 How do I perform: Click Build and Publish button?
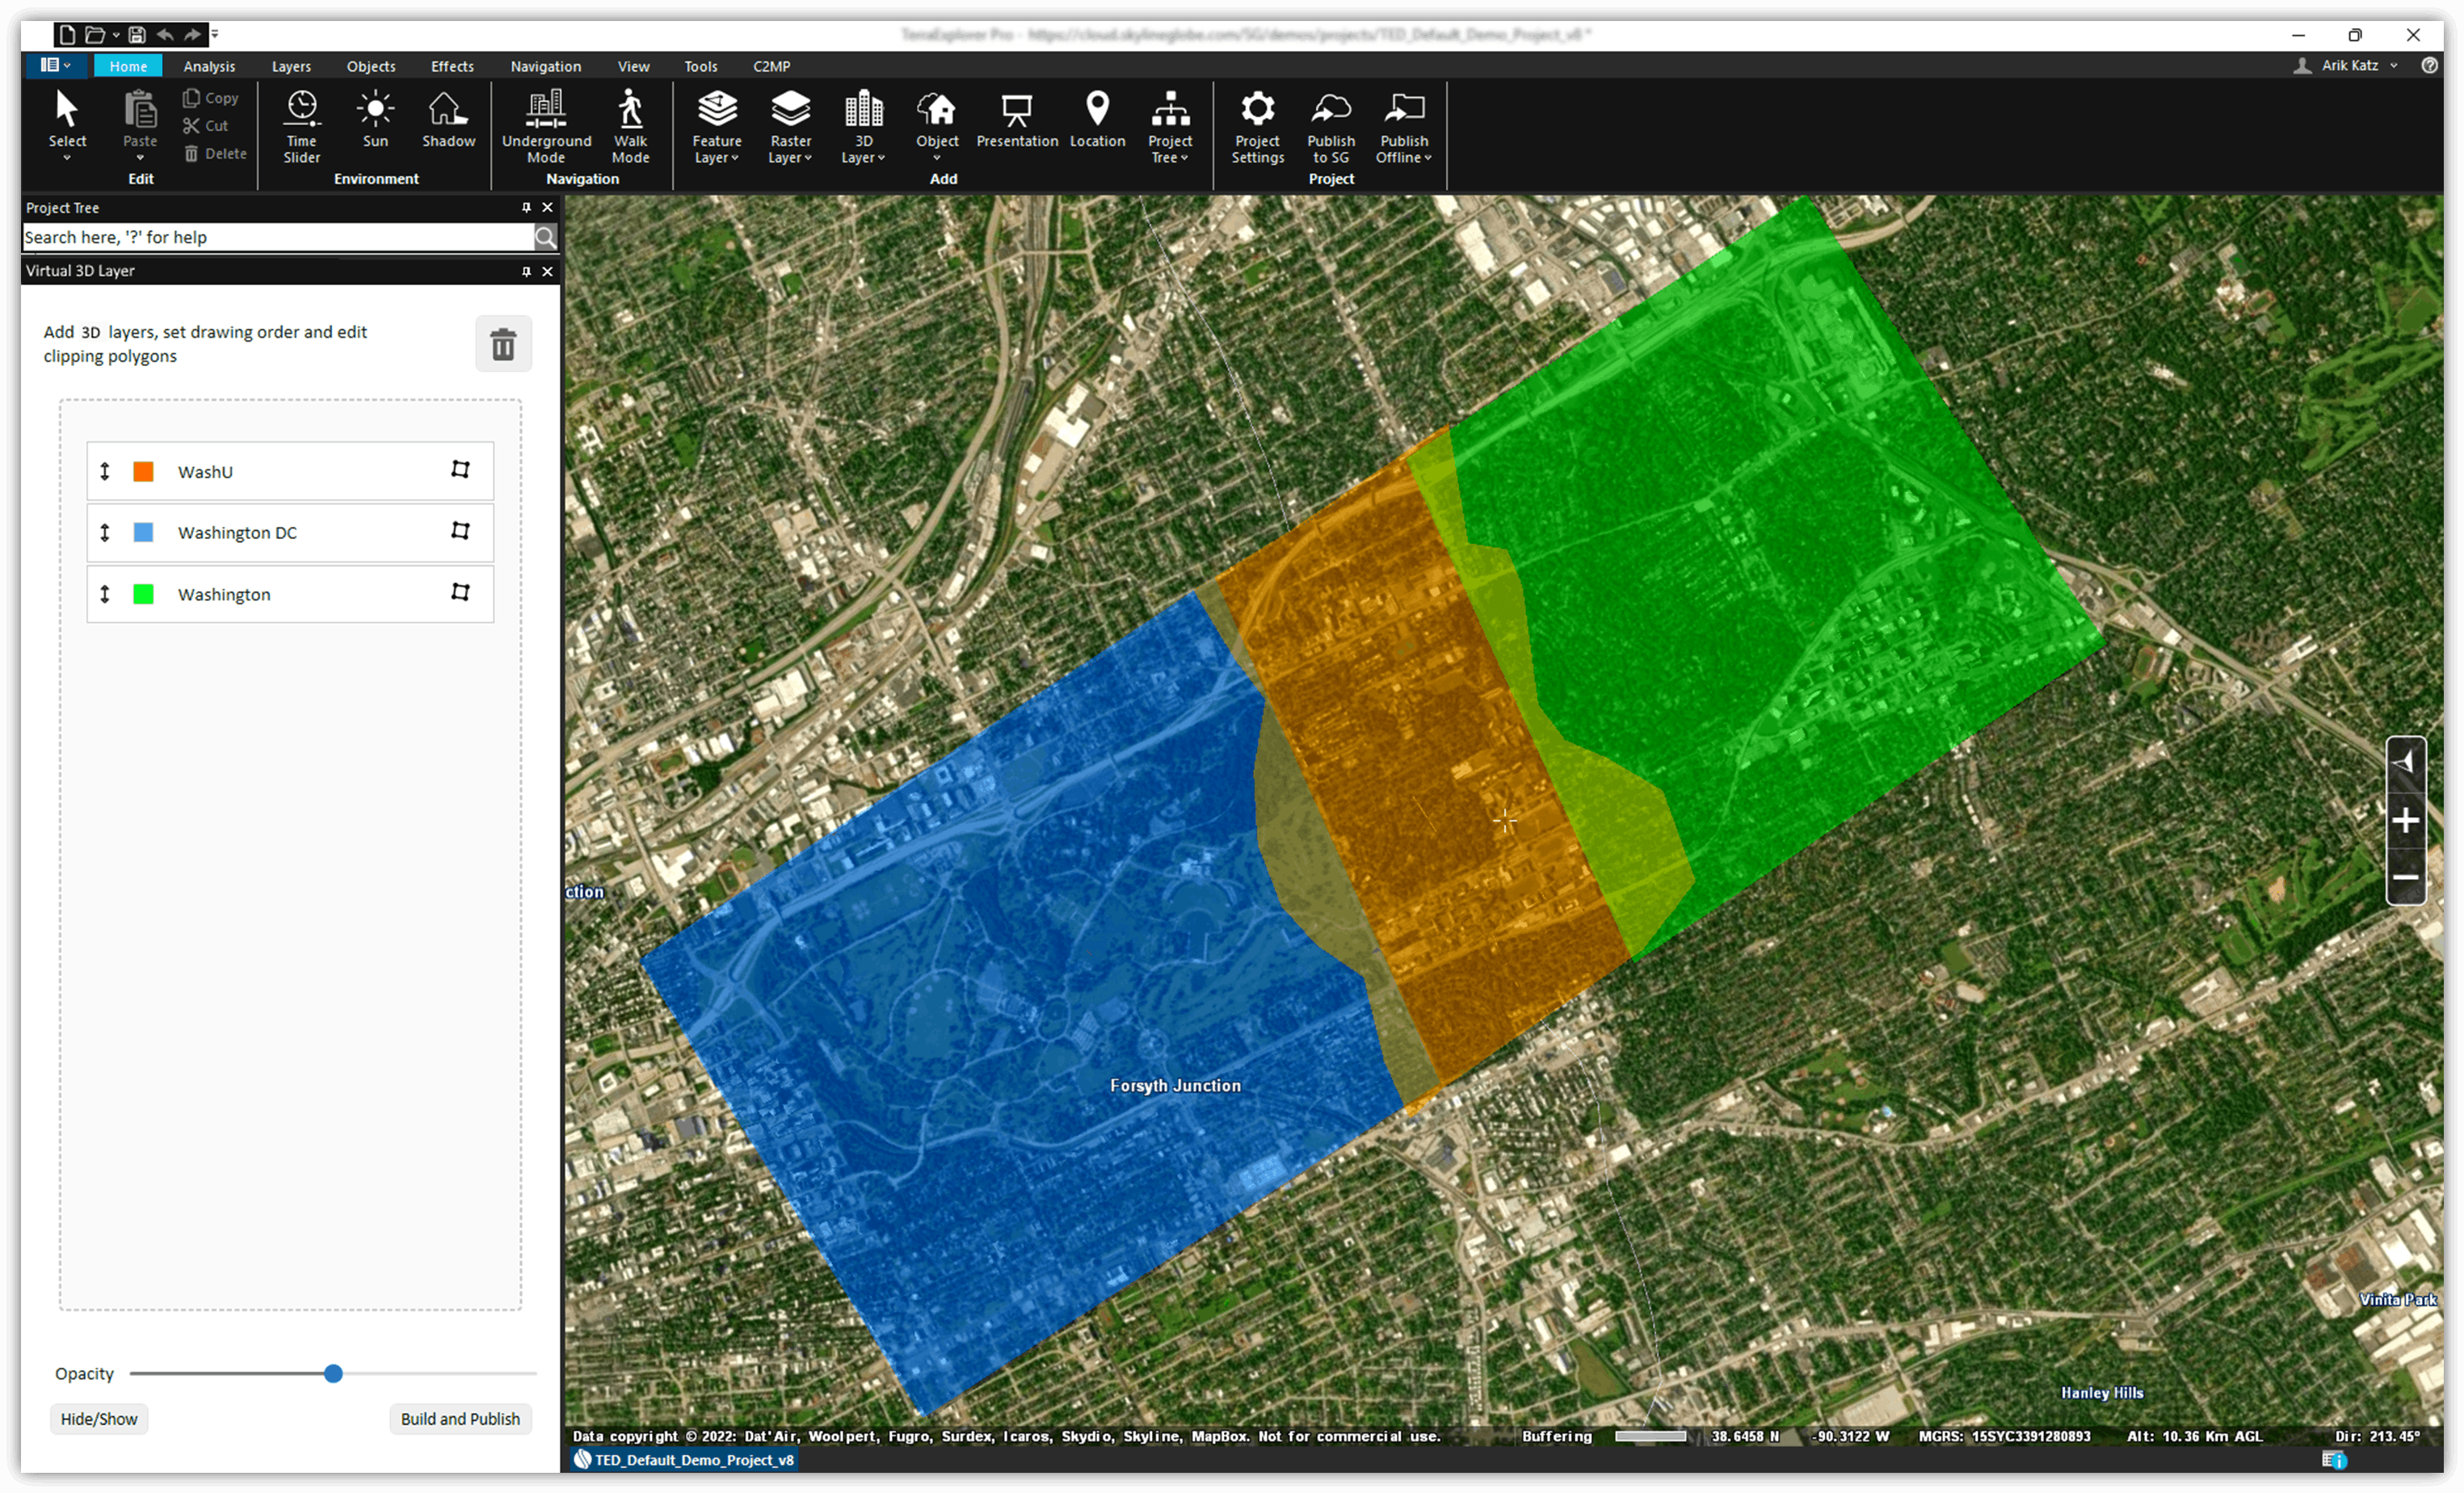click(460, 1419)
